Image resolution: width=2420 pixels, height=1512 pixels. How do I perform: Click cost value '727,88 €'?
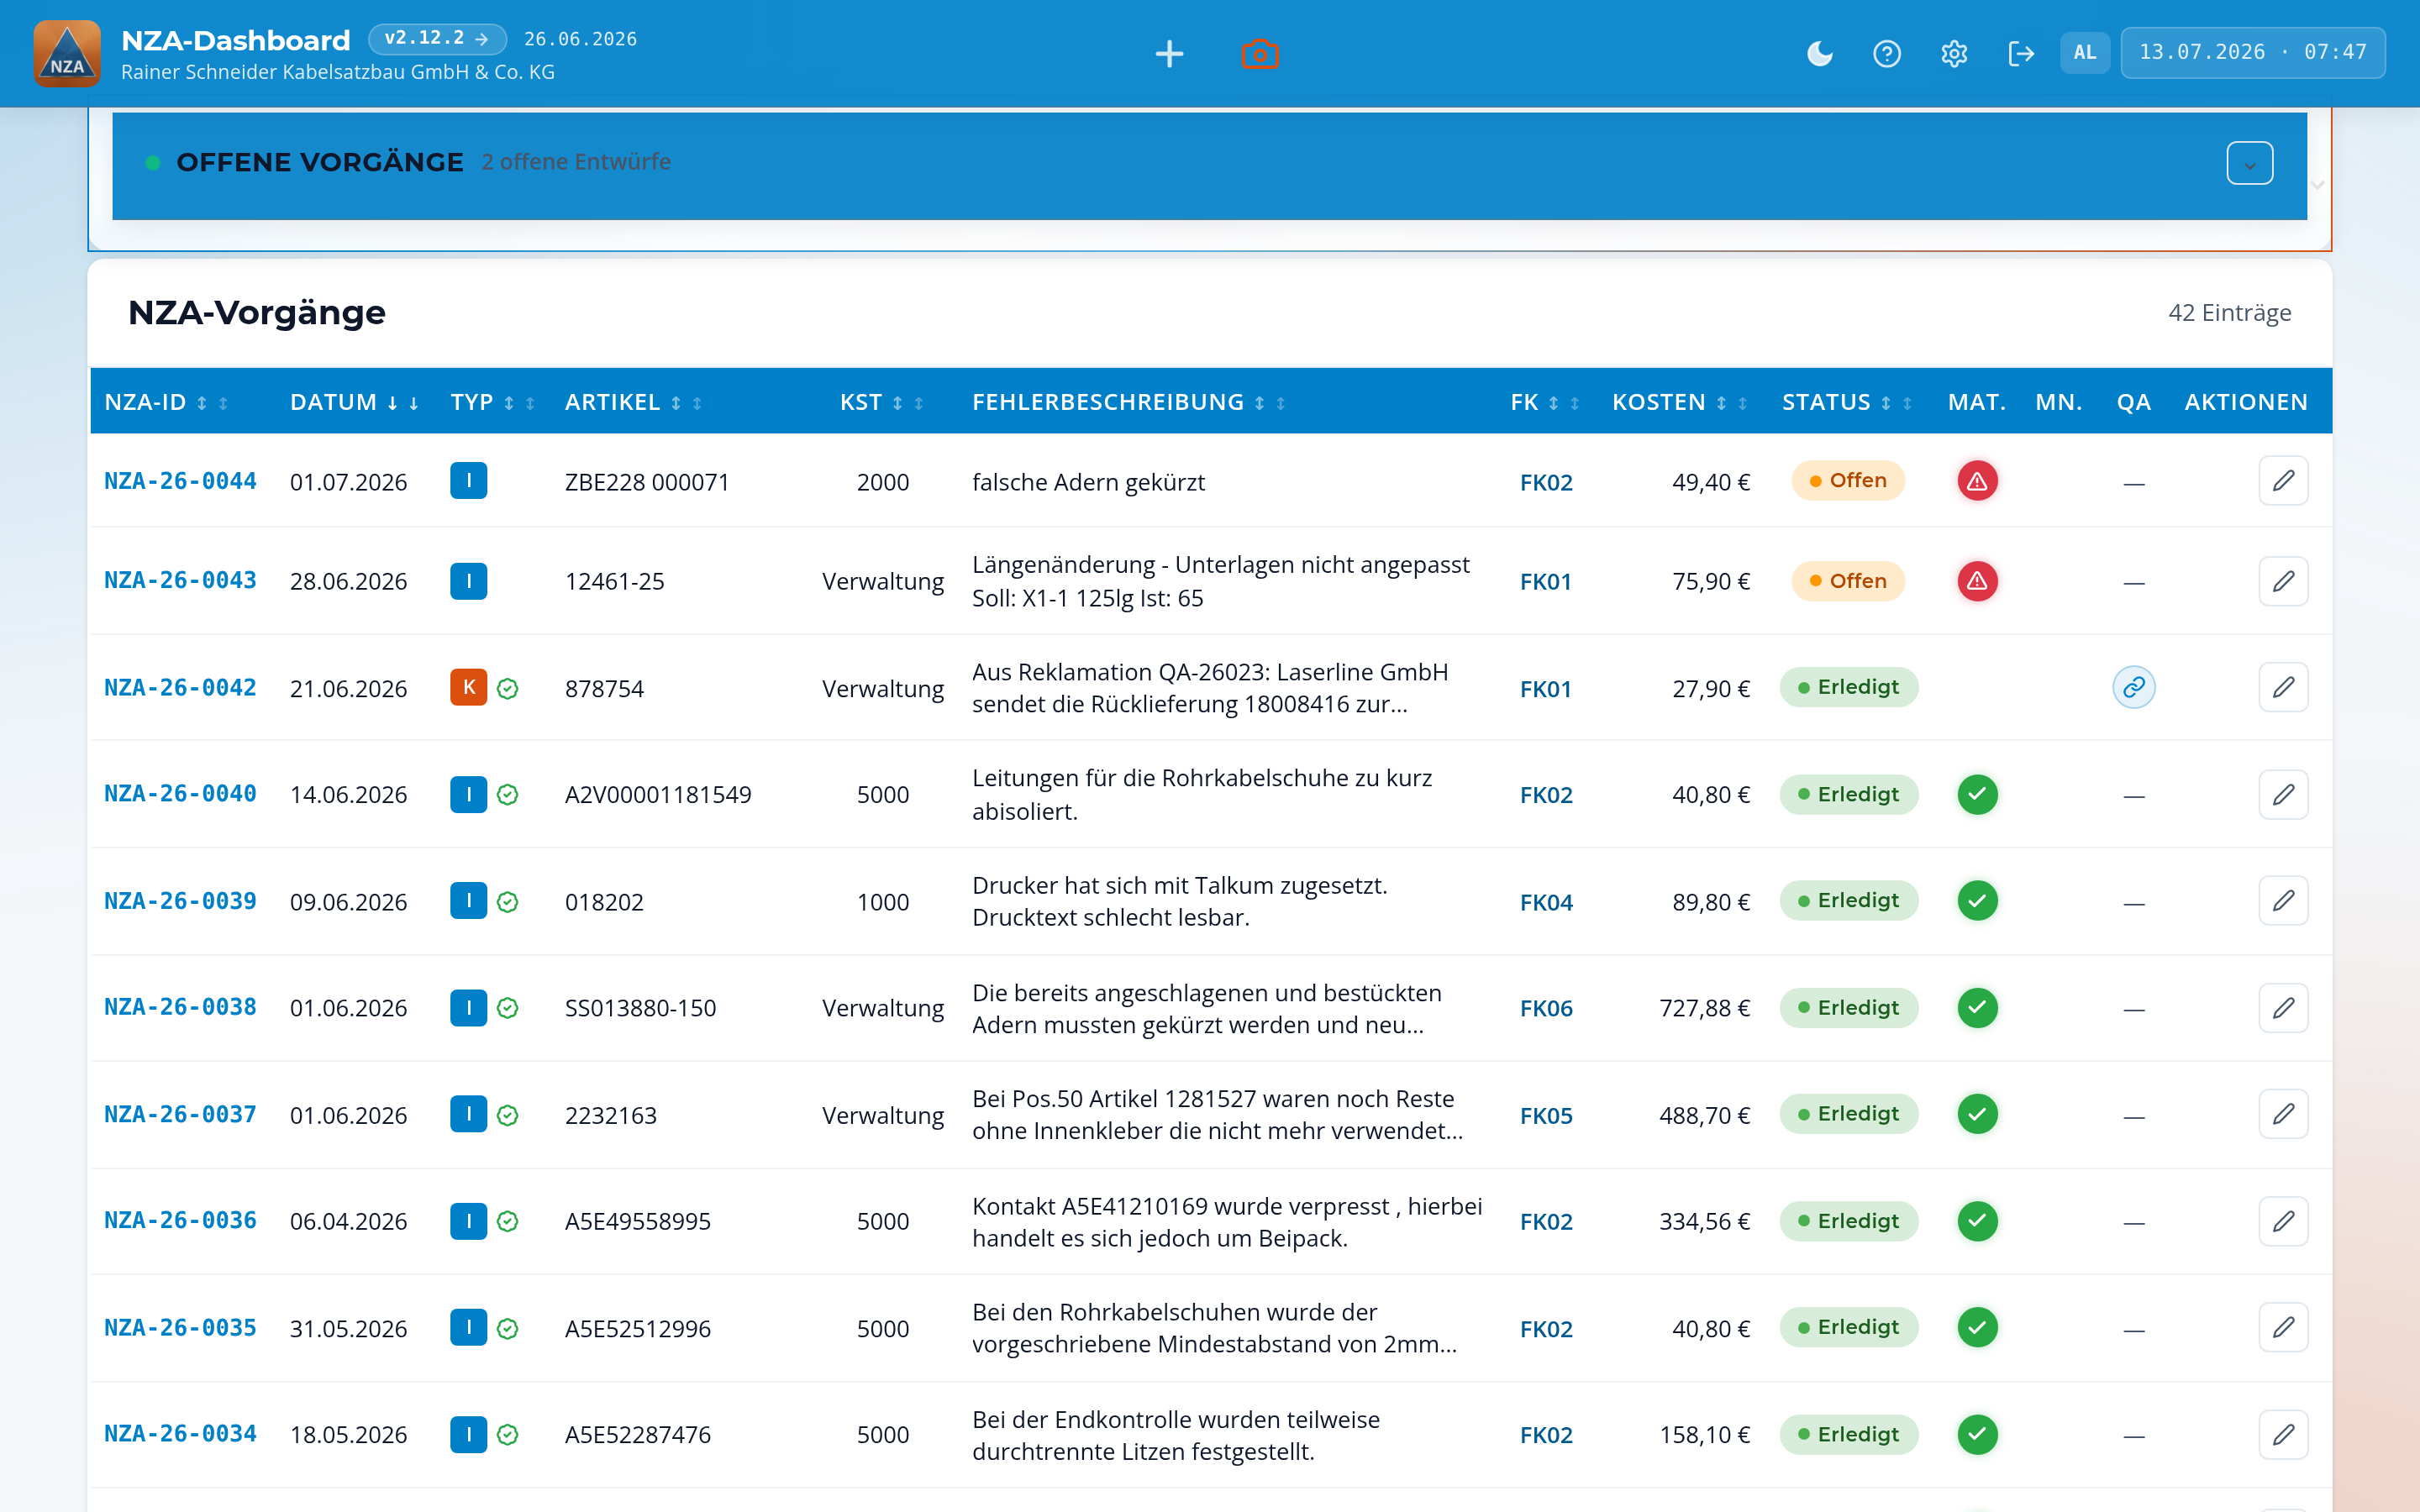pyautogui.click(x=1704, y=1008)
